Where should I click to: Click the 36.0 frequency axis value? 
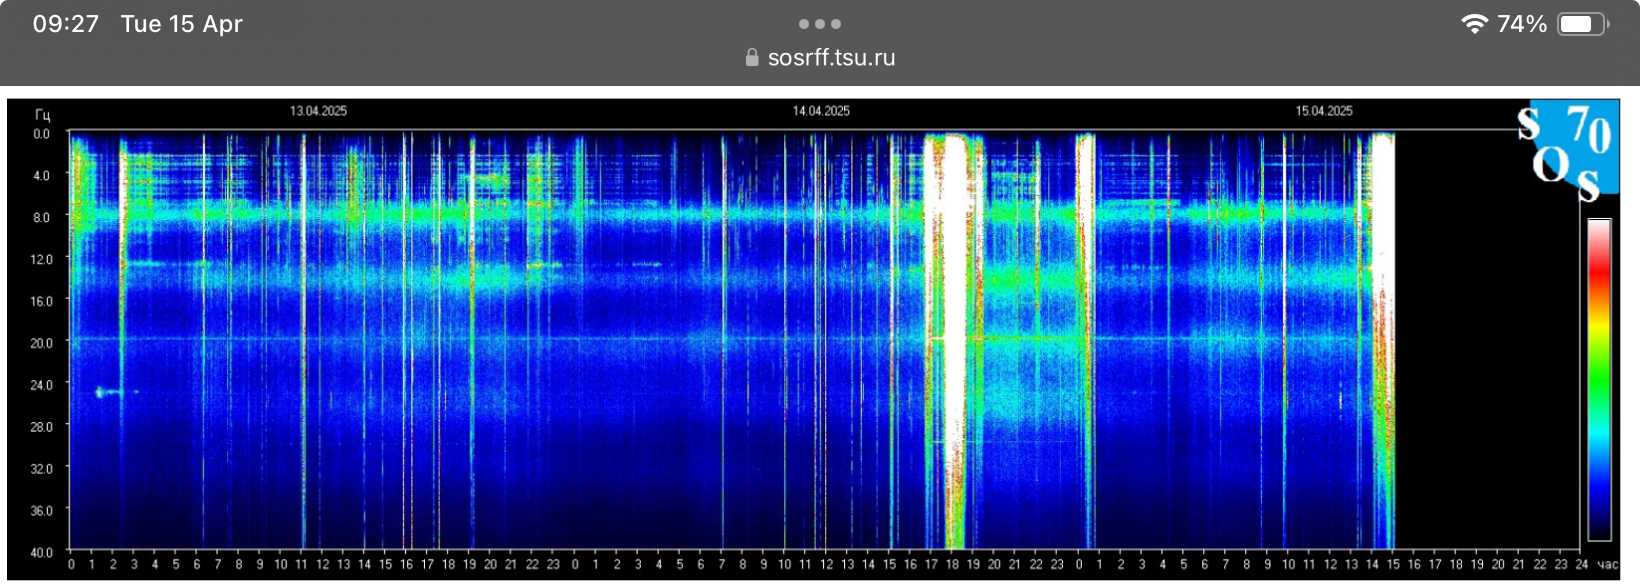[41, 511]
